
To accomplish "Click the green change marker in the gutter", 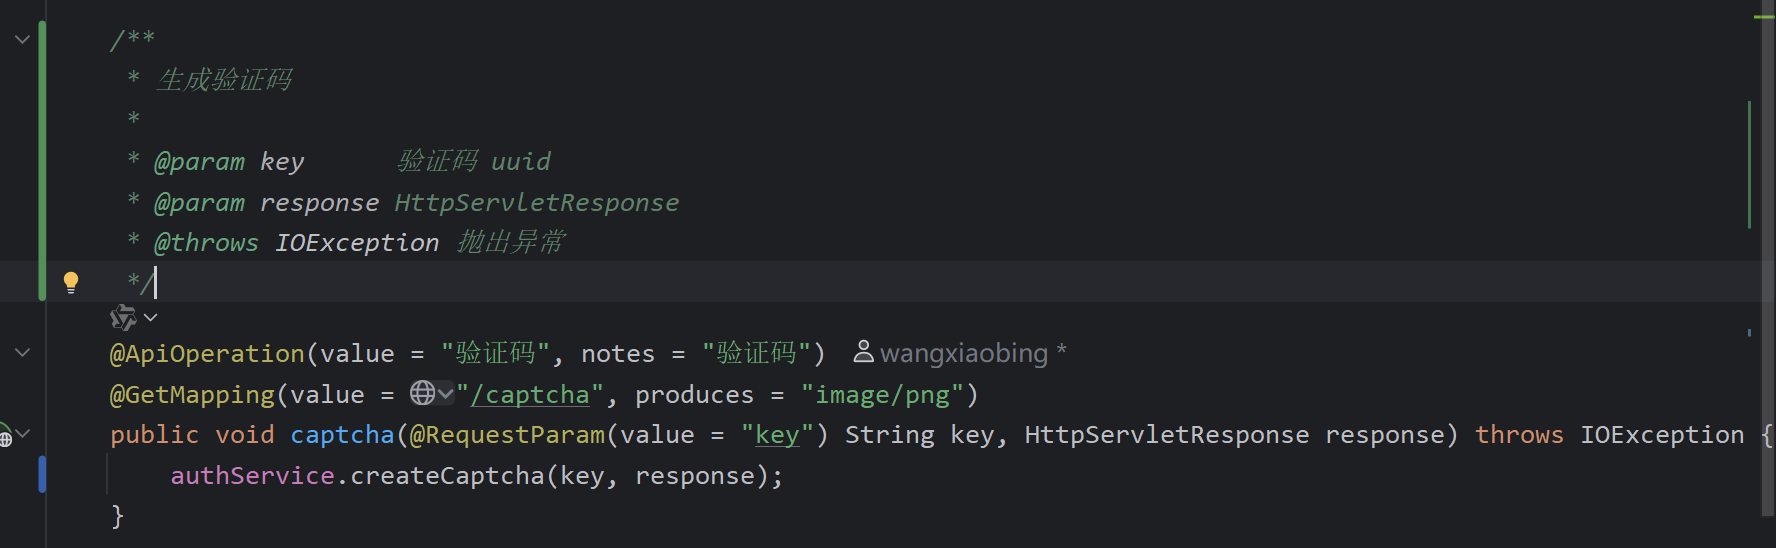I will click(x=42, y=160).
